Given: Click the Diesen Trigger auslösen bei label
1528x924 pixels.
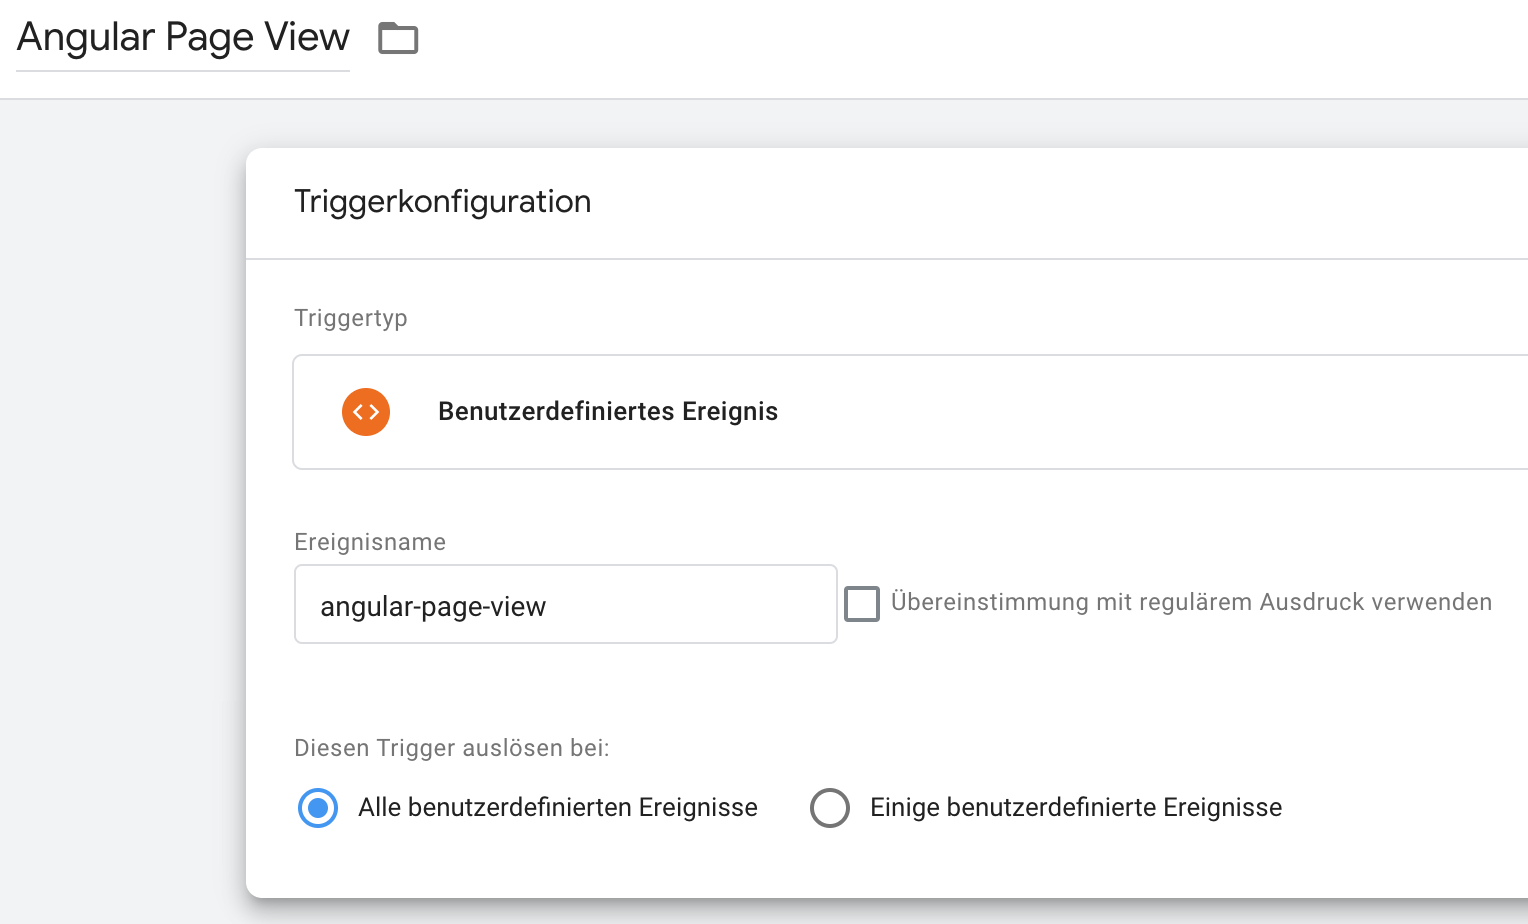Looking at the screenshot, I should (452, 748).
